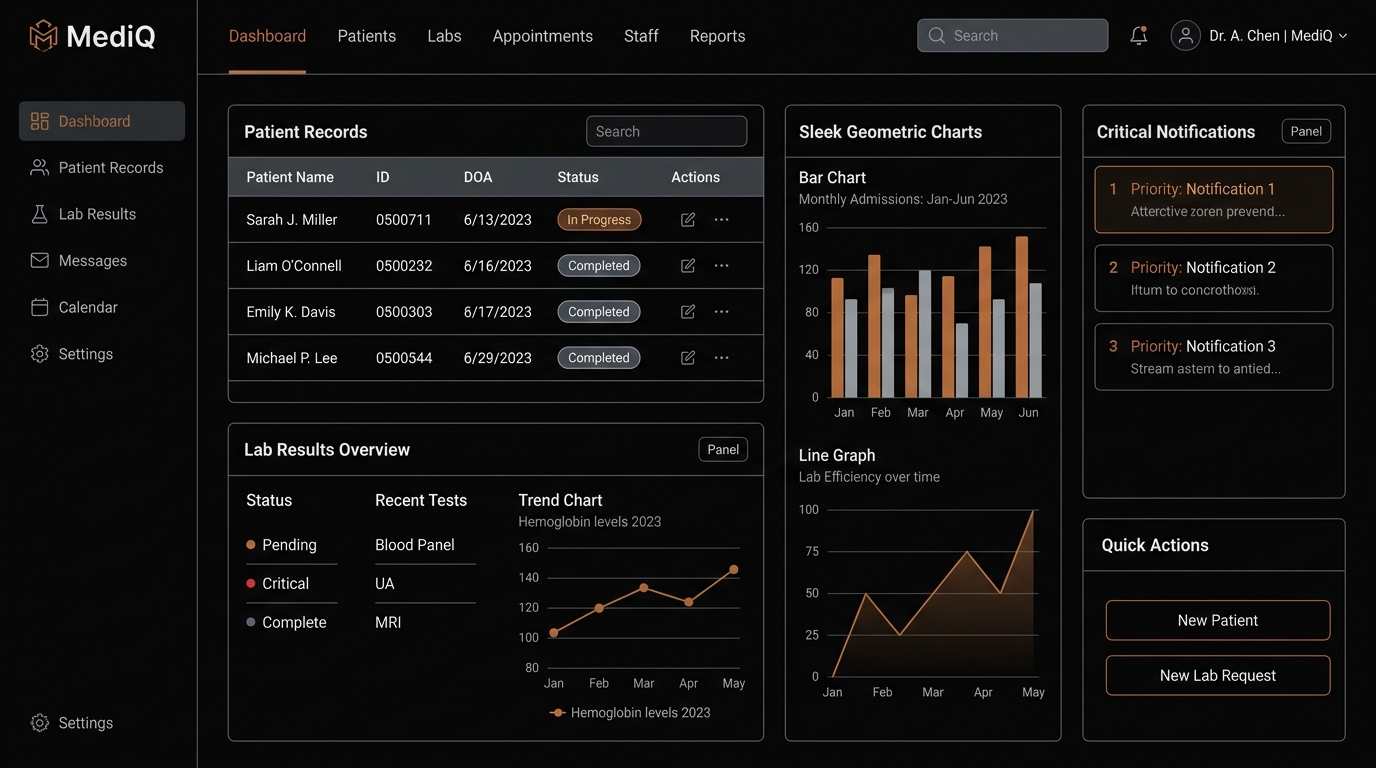Click the Pending status entry
The height and width of the screenshot is (768, 1376).
[281, 545]
